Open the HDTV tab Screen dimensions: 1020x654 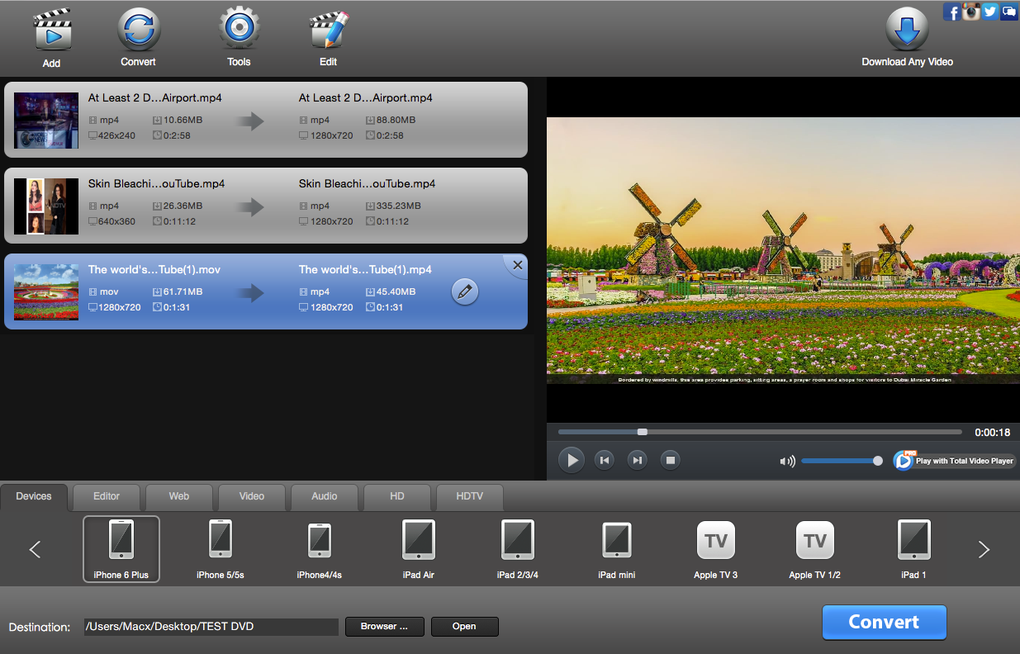(x=469, y=496)
